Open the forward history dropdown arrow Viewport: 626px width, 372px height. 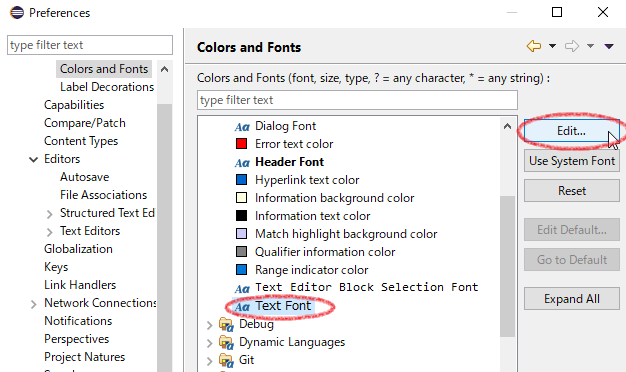coord(590,46)
